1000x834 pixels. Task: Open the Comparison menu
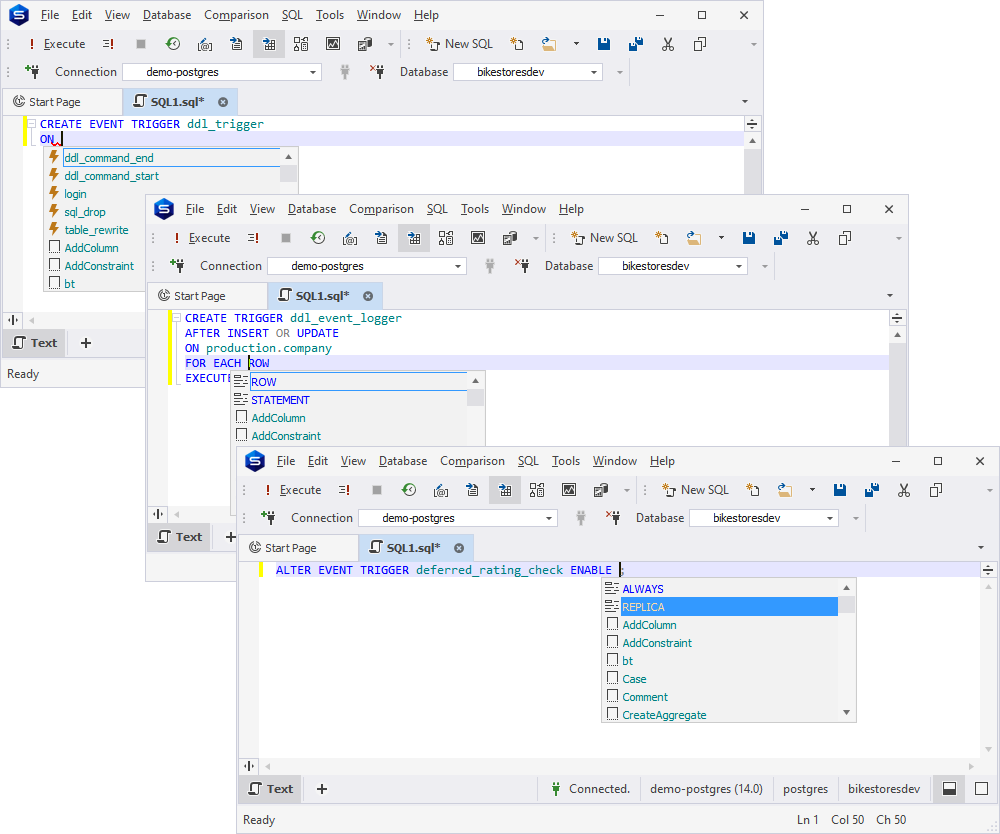click(x=472, y=461)
